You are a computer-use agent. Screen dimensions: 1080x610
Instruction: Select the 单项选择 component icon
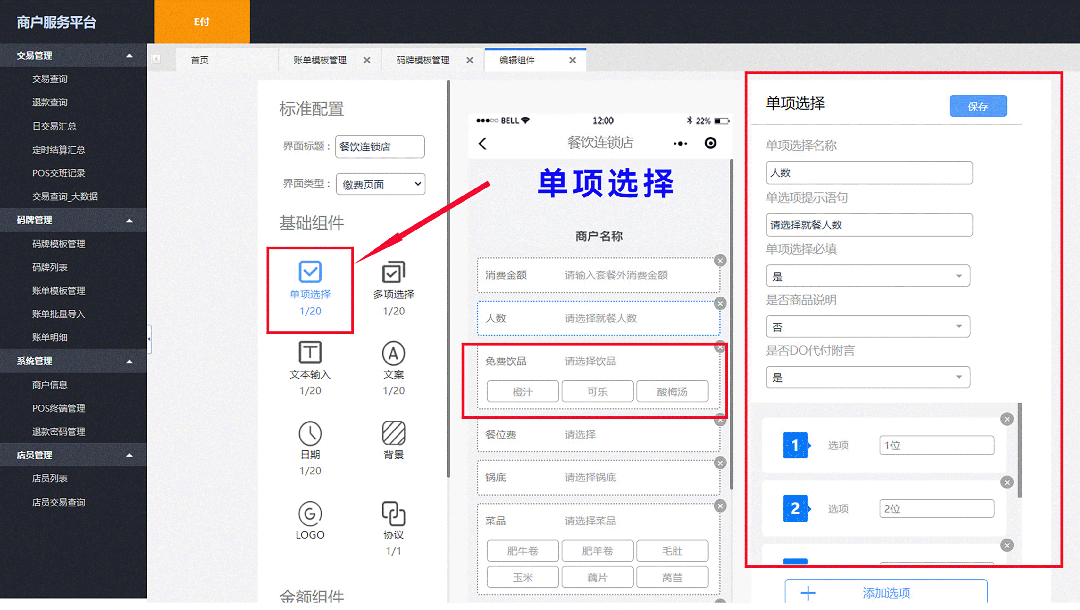tap(310, 271)
